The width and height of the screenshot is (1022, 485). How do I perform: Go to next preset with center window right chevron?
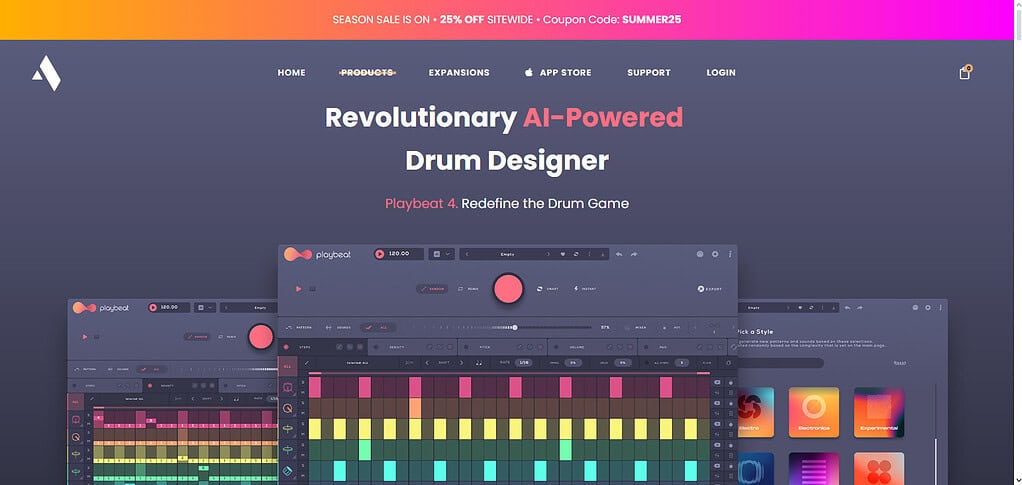click(x=548, y=254)
